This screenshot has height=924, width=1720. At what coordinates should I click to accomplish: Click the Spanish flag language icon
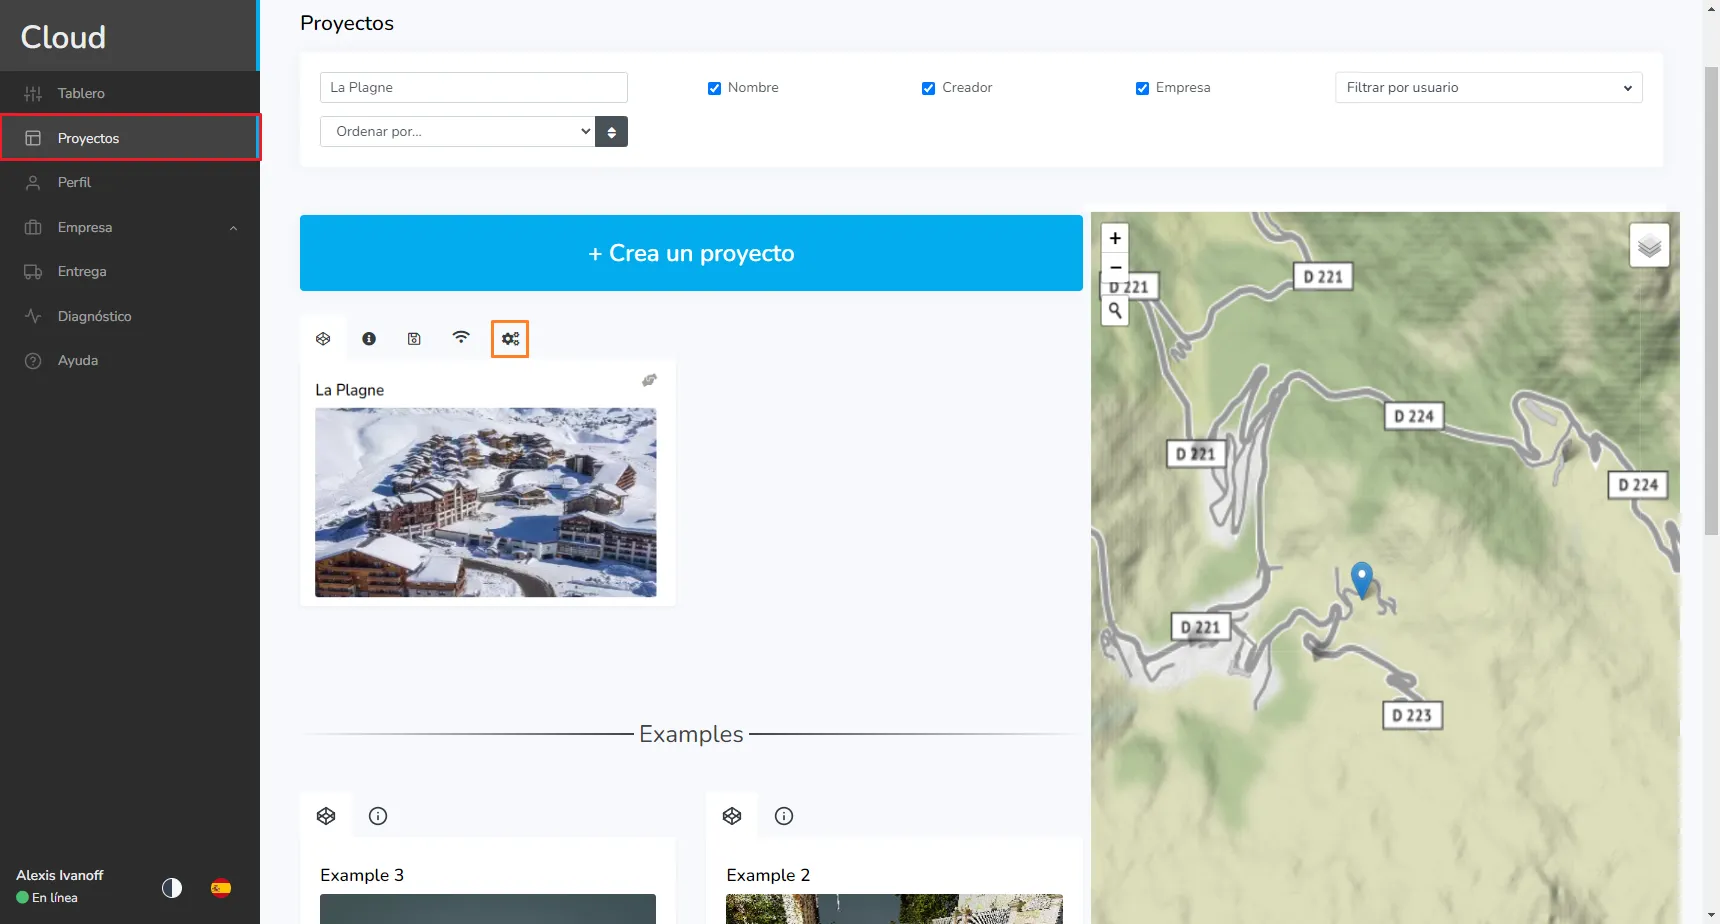click(221, 888)
